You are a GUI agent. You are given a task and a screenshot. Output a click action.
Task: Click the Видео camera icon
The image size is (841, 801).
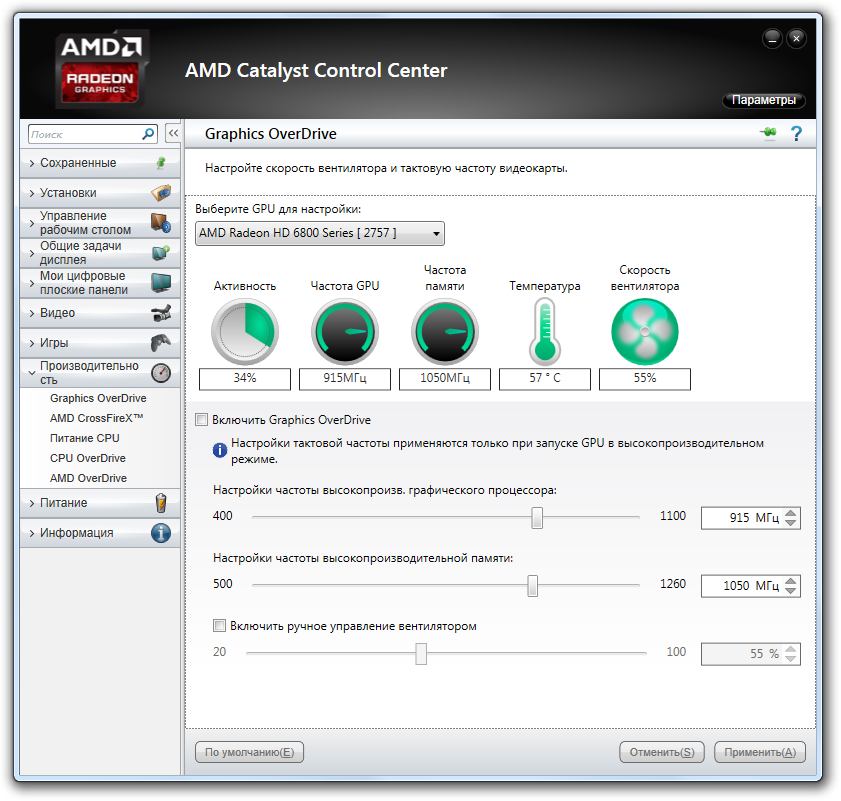click(161, 313)
